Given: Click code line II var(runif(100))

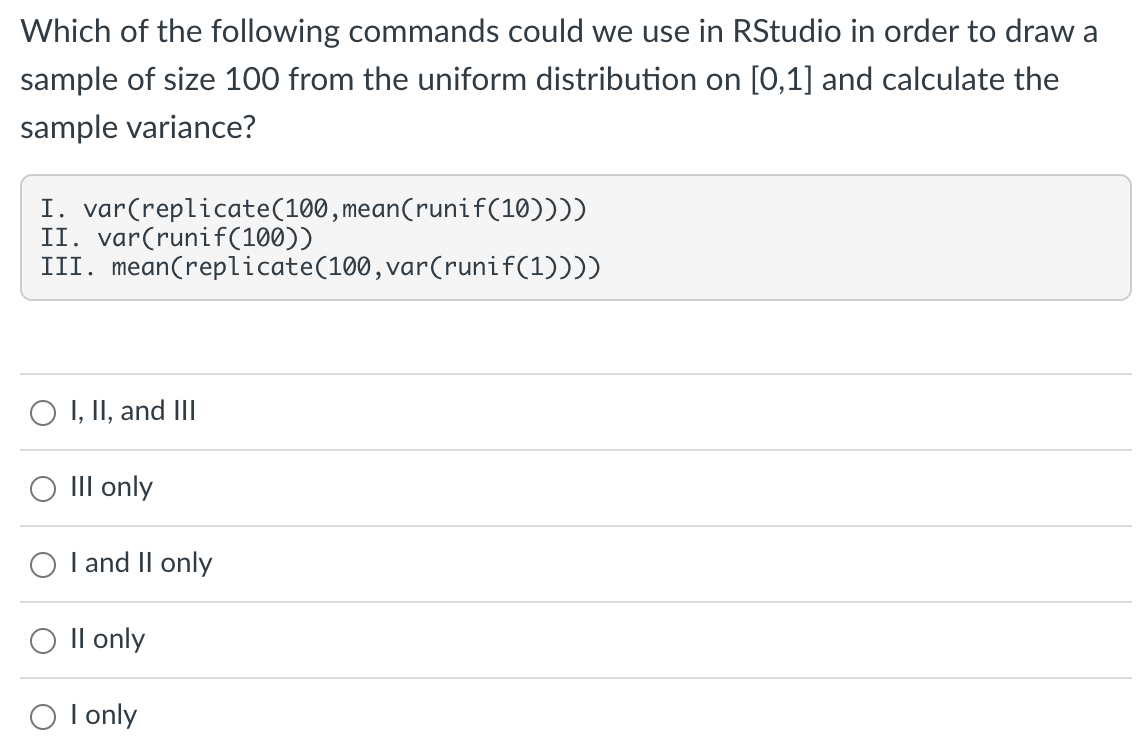Looking at the screenshot, I should (176, 238).
